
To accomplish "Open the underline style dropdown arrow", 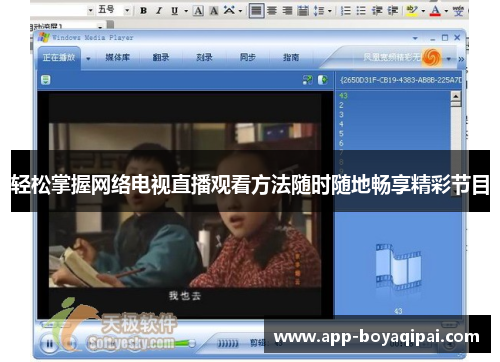I will (186, 11).
